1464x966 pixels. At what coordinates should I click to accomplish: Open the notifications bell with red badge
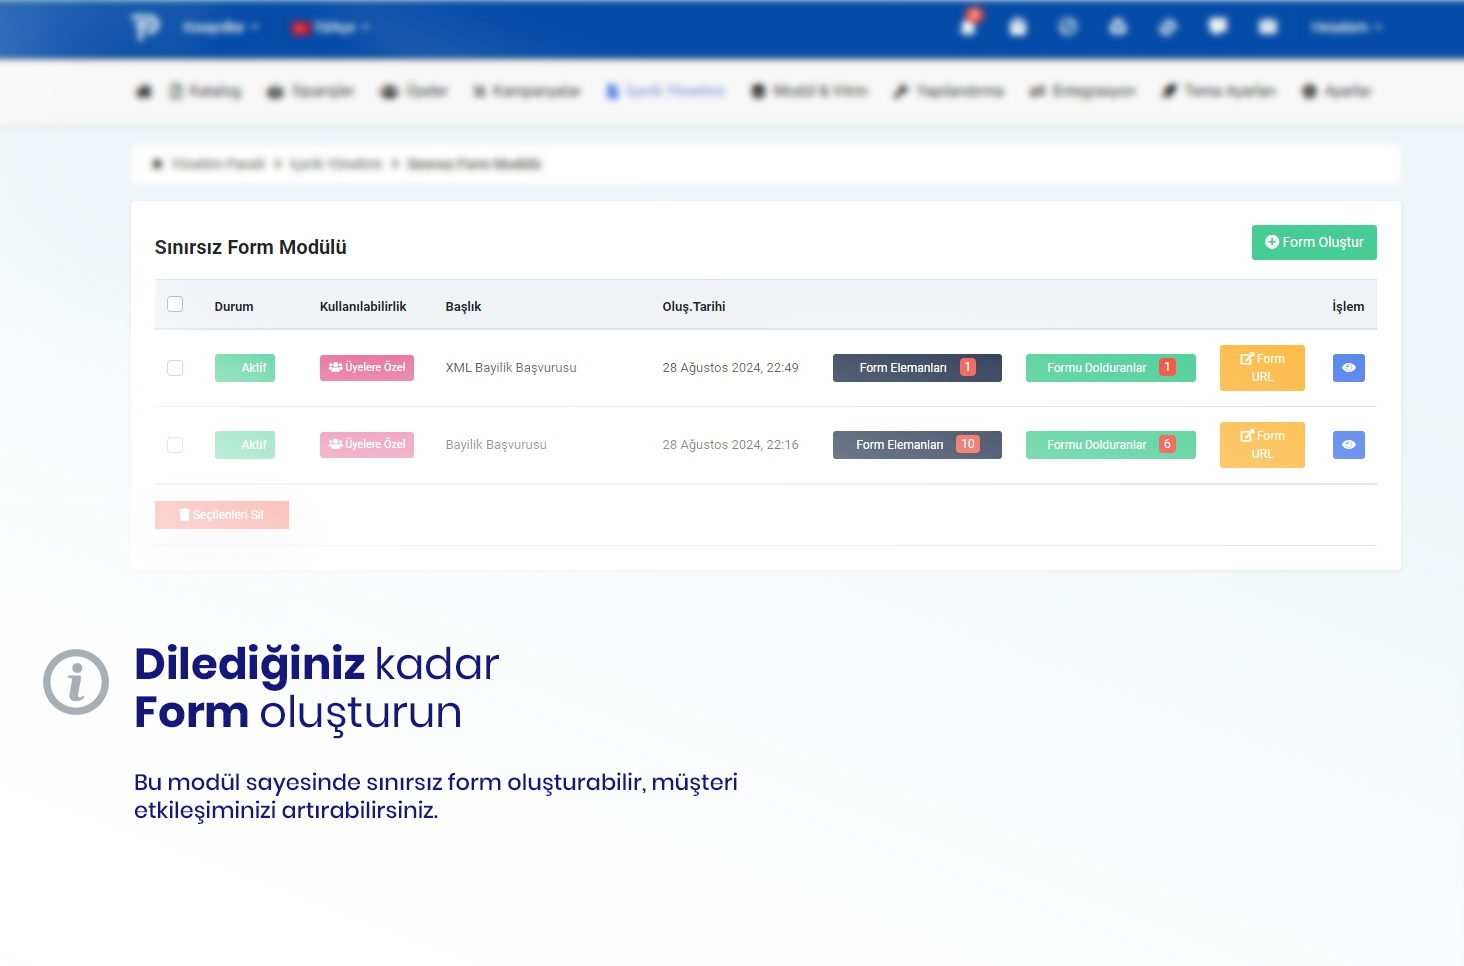[x=968, y=26]
